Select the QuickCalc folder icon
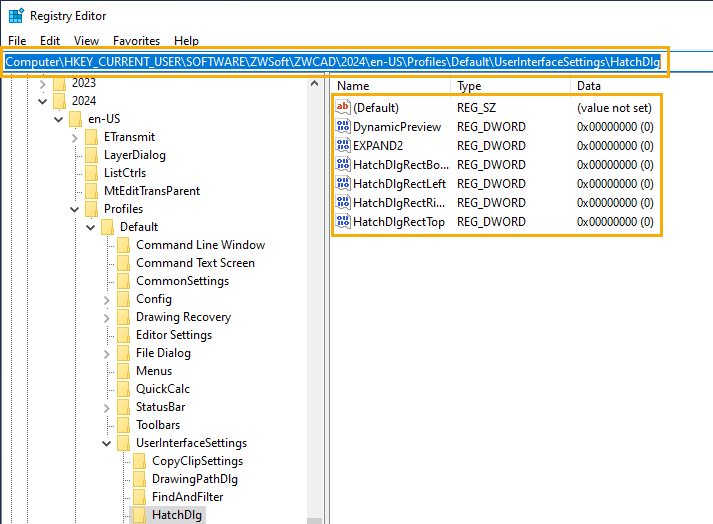The image size is (713, 524). click(x=123, y=389)
